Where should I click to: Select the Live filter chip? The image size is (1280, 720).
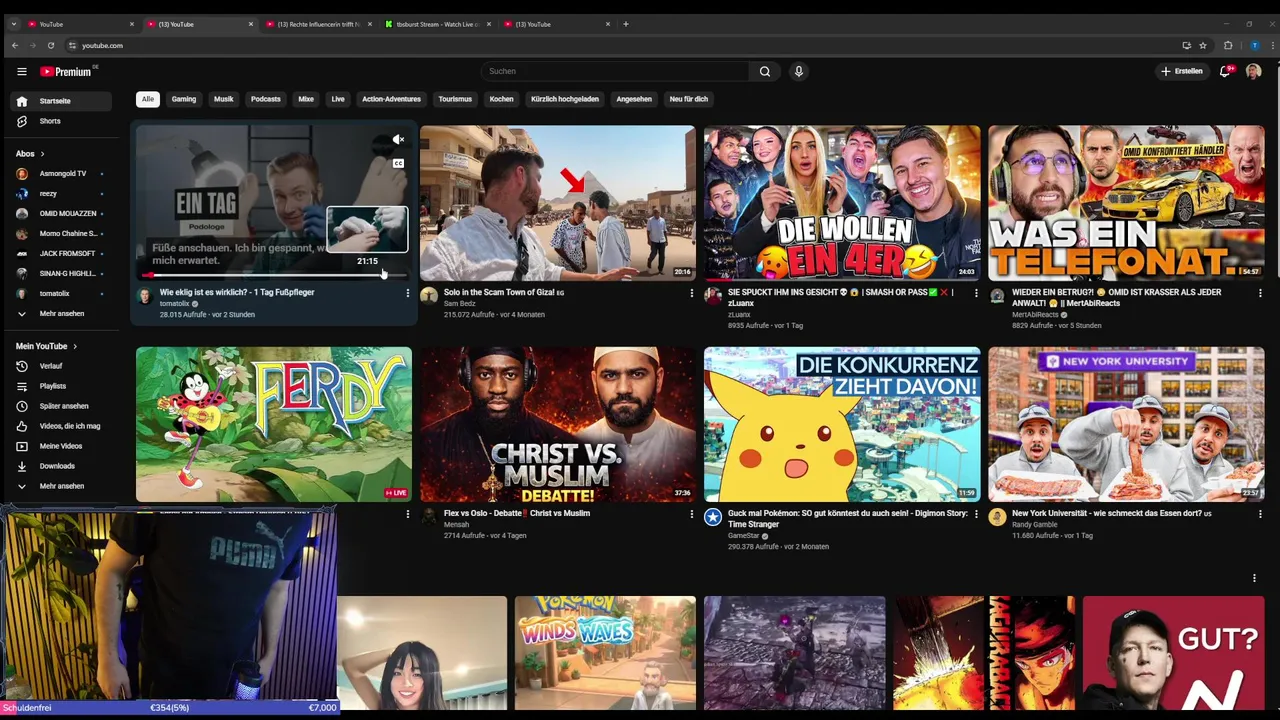(x=338, y=99)
